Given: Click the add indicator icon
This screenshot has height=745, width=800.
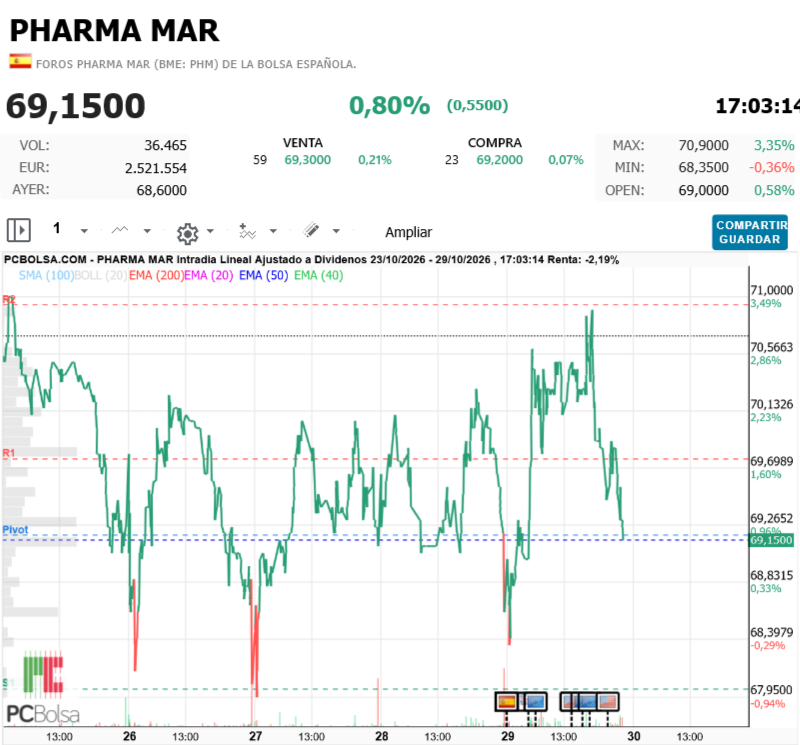Looking at the screenshot, I should coord(247,231).
